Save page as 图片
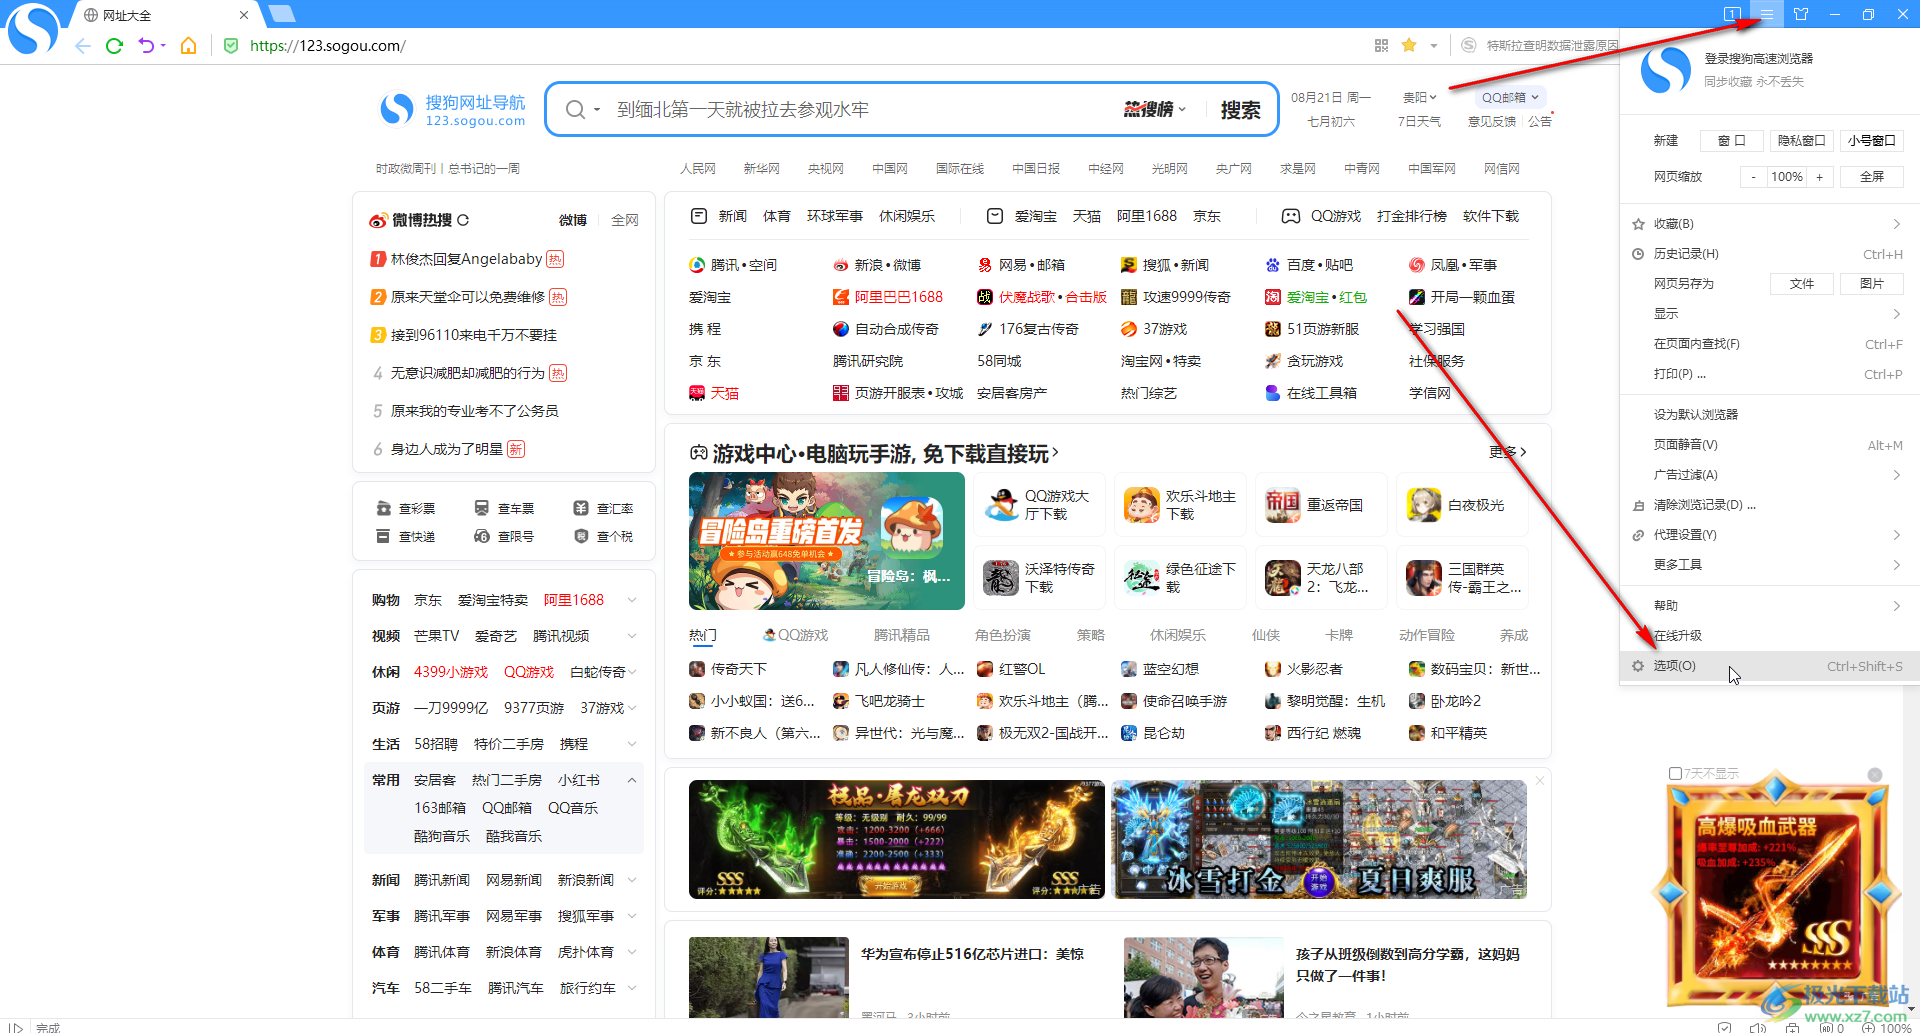The height and width of the screenshot is (1033, 1920). pos(1871,284)
